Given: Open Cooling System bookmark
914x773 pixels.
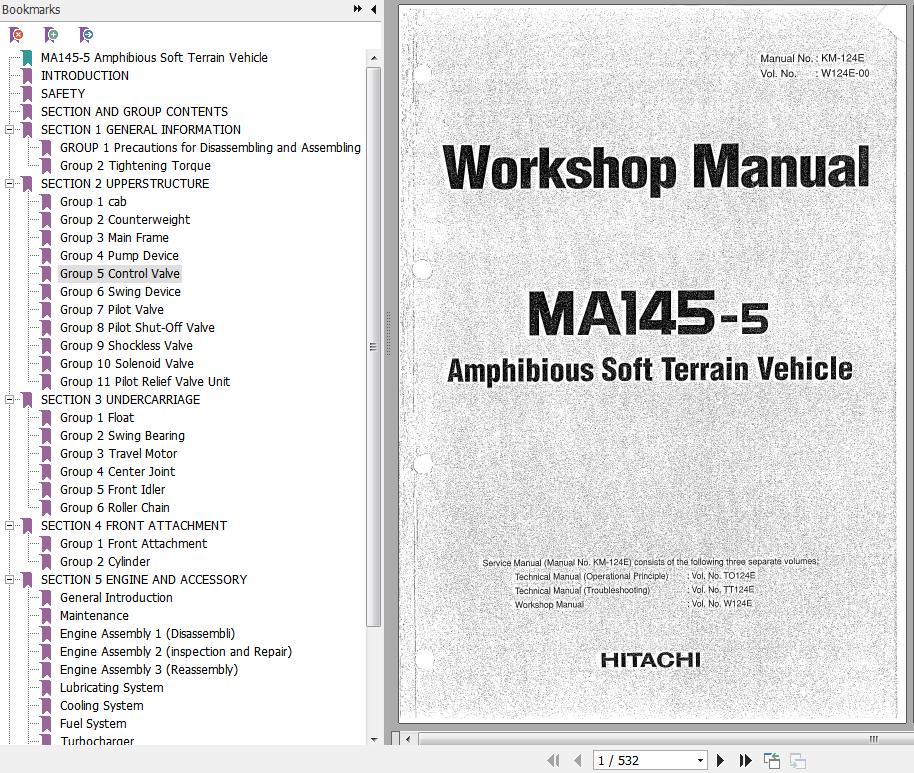Looking at the screenshot, I should coord(101,705).
